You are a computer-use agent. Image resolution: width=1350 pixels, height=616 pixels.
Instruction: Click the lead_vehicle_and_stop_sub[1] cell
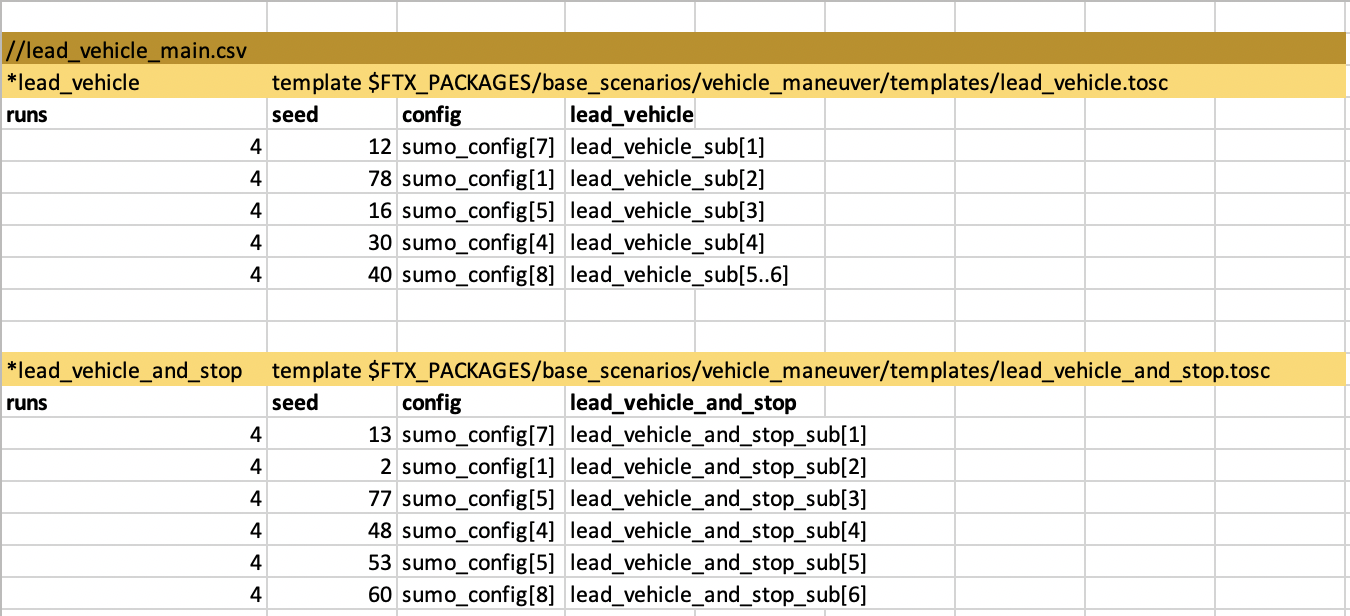718,435
